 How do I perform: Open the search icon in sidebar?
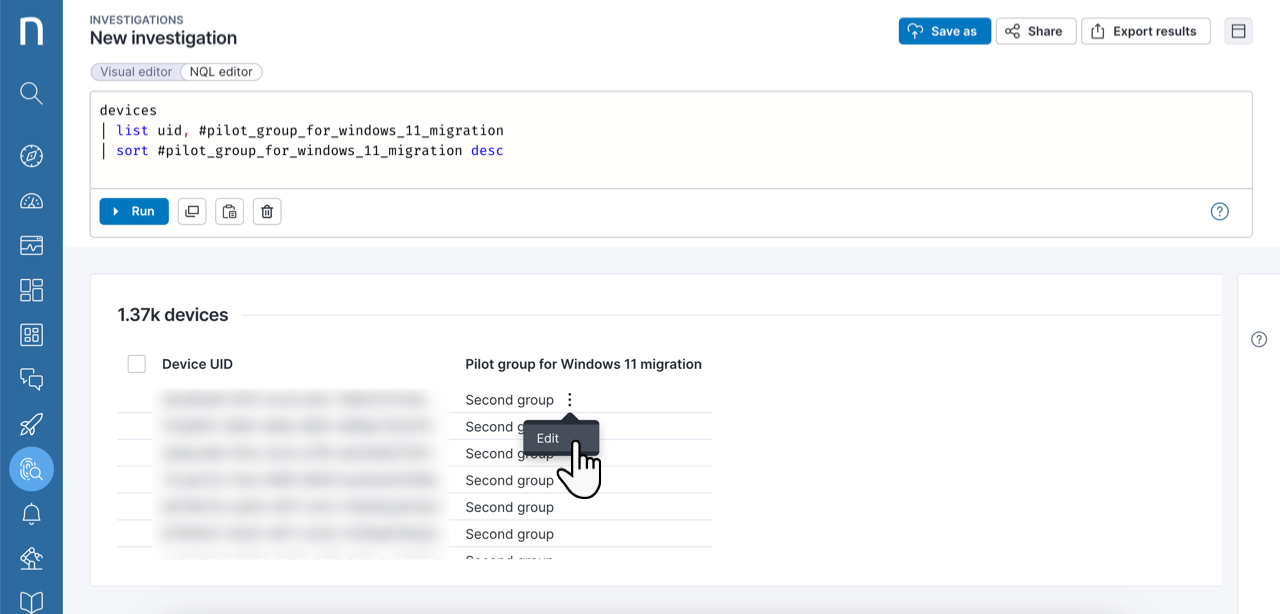[x=31, y=93]
